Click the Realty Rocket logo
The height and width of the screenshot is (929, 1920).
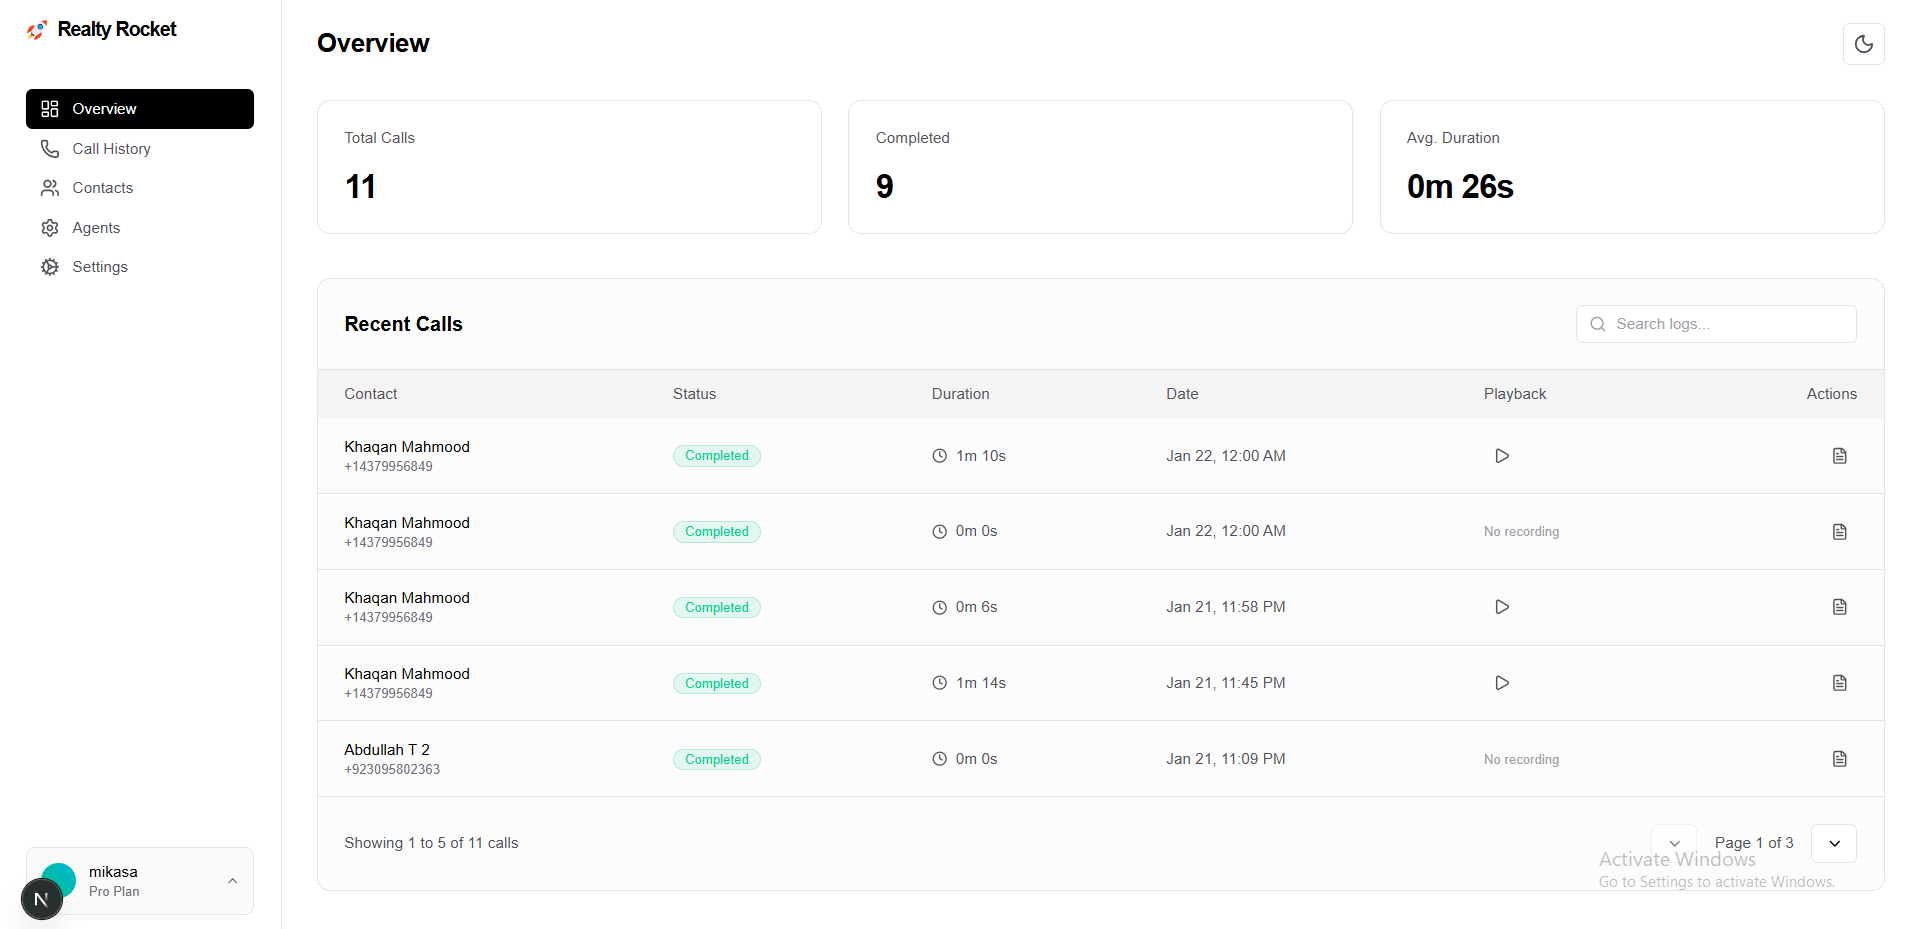pyautogui.click(x=102, y=30)
